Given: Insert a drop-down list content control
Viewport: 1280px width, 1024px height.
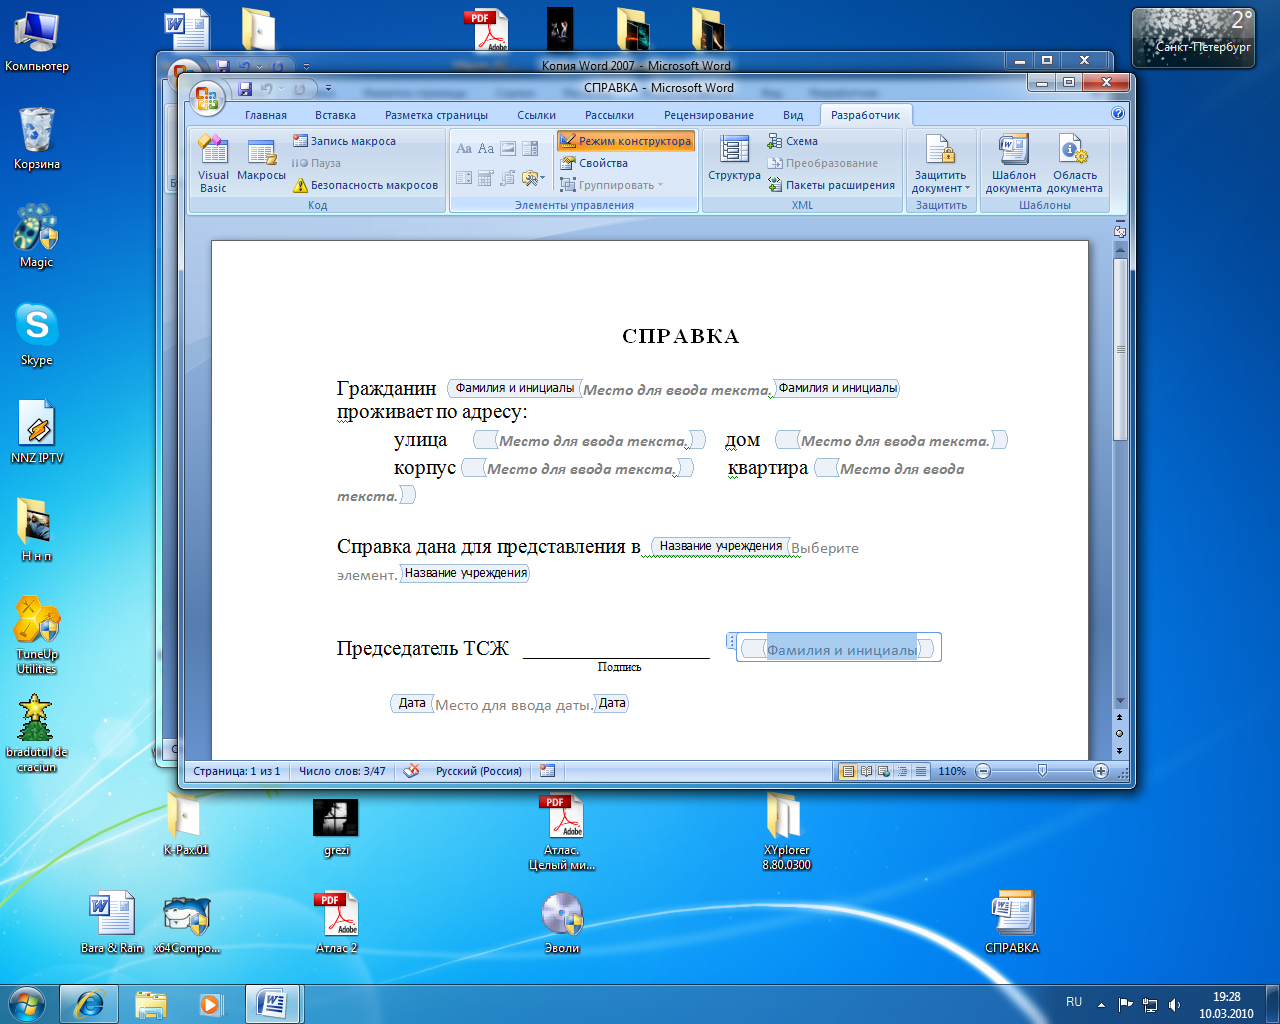Looking at the screenshot, I should pyautogui.click(x=464, y=178).
